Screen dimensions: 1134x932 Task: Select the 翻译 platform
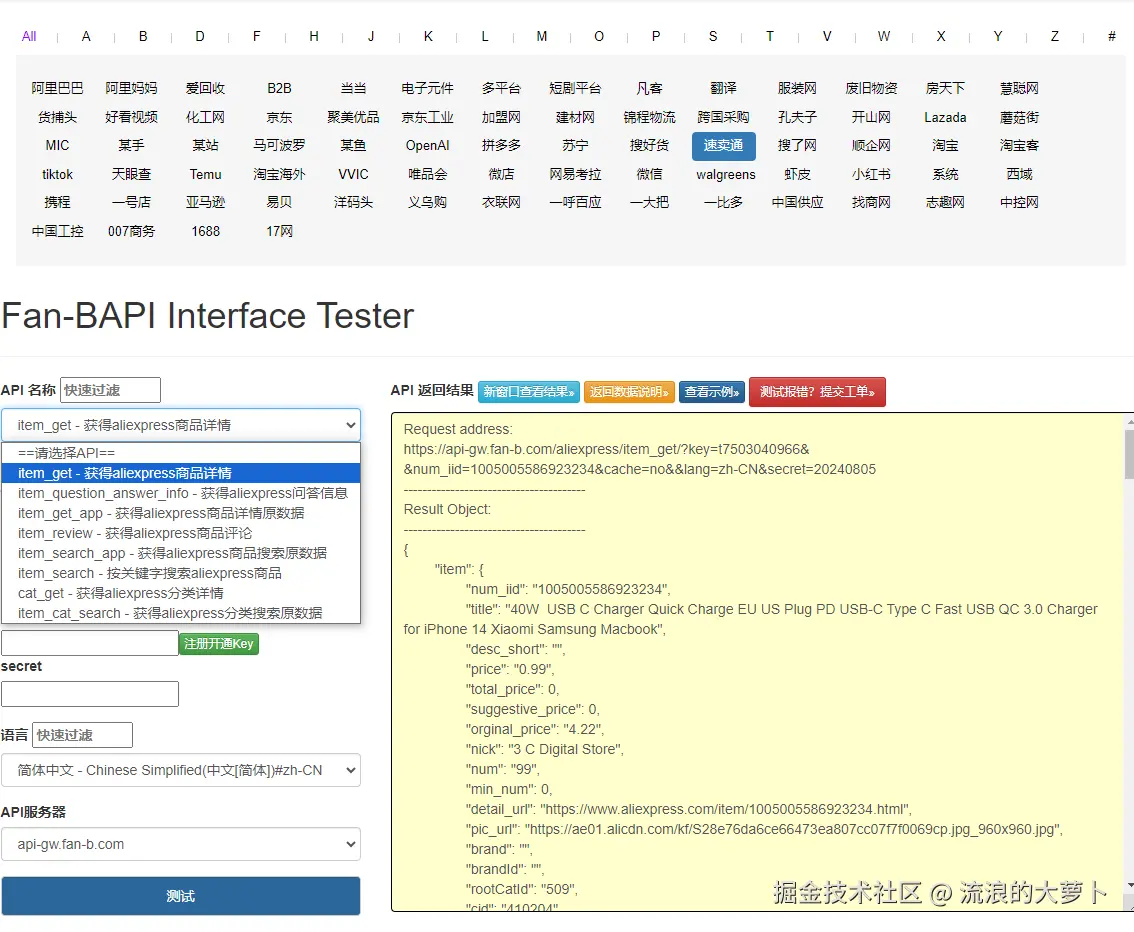[723, 88]
